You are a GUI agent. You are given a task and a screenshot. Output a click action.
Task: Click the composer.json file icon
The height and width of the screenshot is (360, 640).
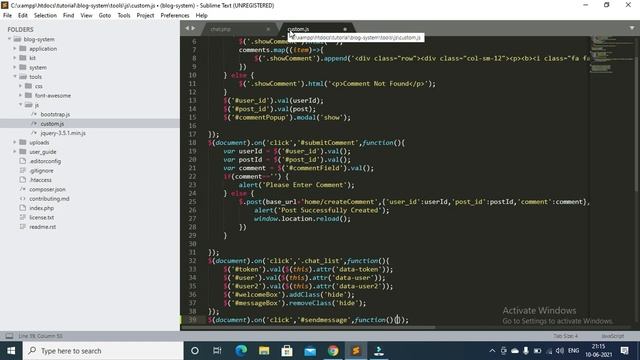pyautogui.click(x=23, y=189)
